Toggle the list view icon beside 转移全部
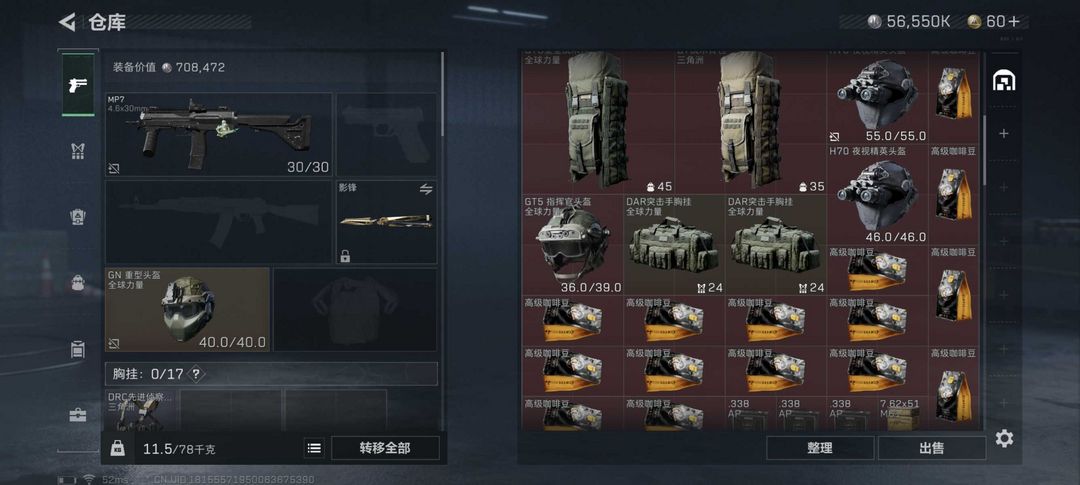Viewport: 1080px width, 485px height. point(314,448)
